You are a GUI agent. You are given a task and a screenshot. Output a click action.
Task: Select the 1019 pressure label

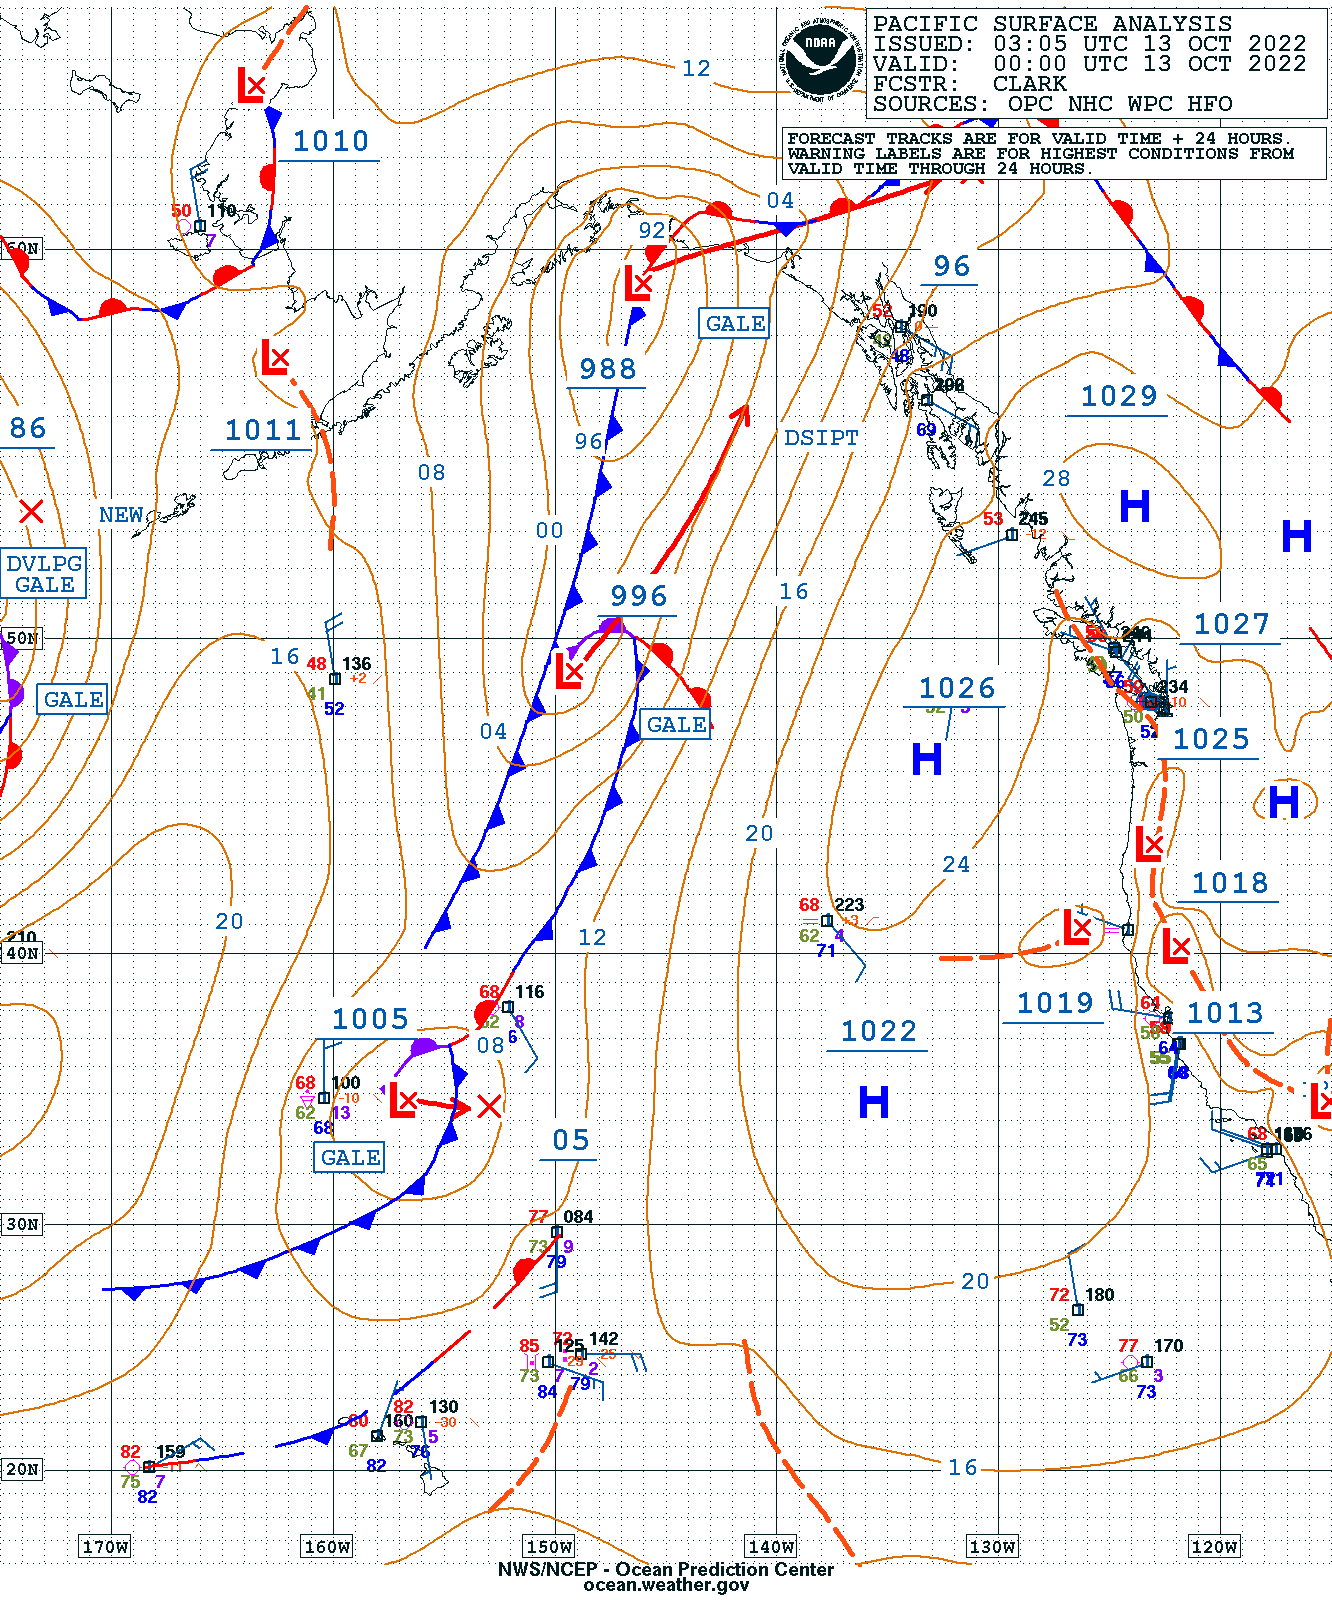pos(1055,1004)
